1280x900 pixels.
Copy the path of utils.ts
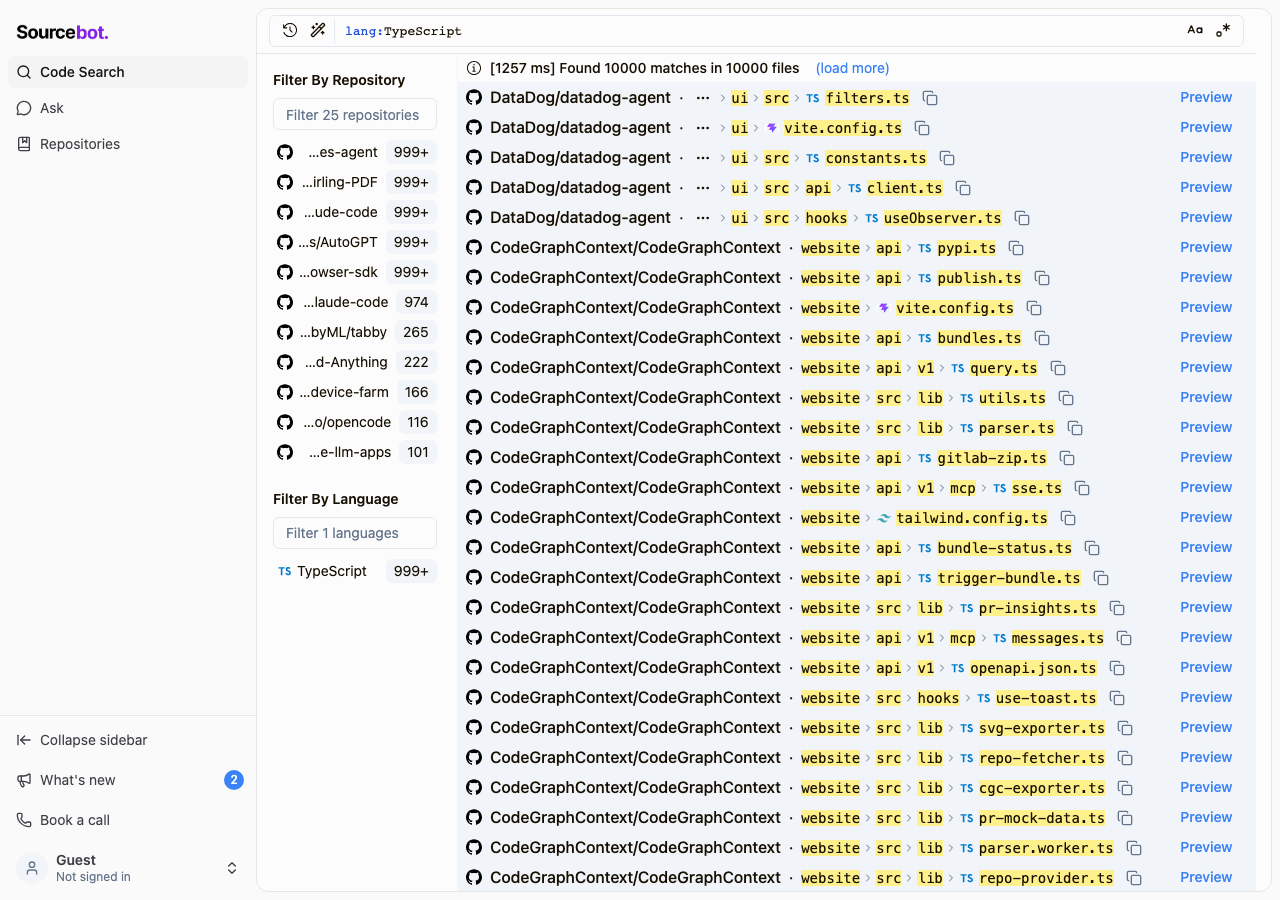1066,398
